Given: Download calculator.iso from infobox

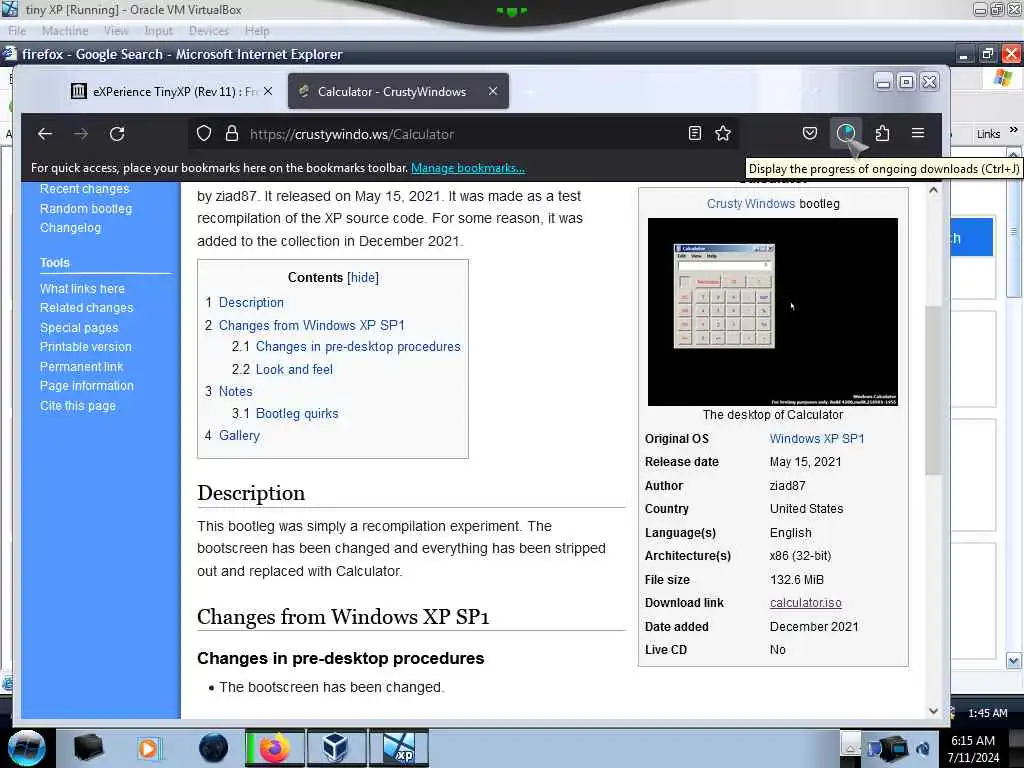Looking at the screenshot, I should pyautogui.click(x=805, y=603).
